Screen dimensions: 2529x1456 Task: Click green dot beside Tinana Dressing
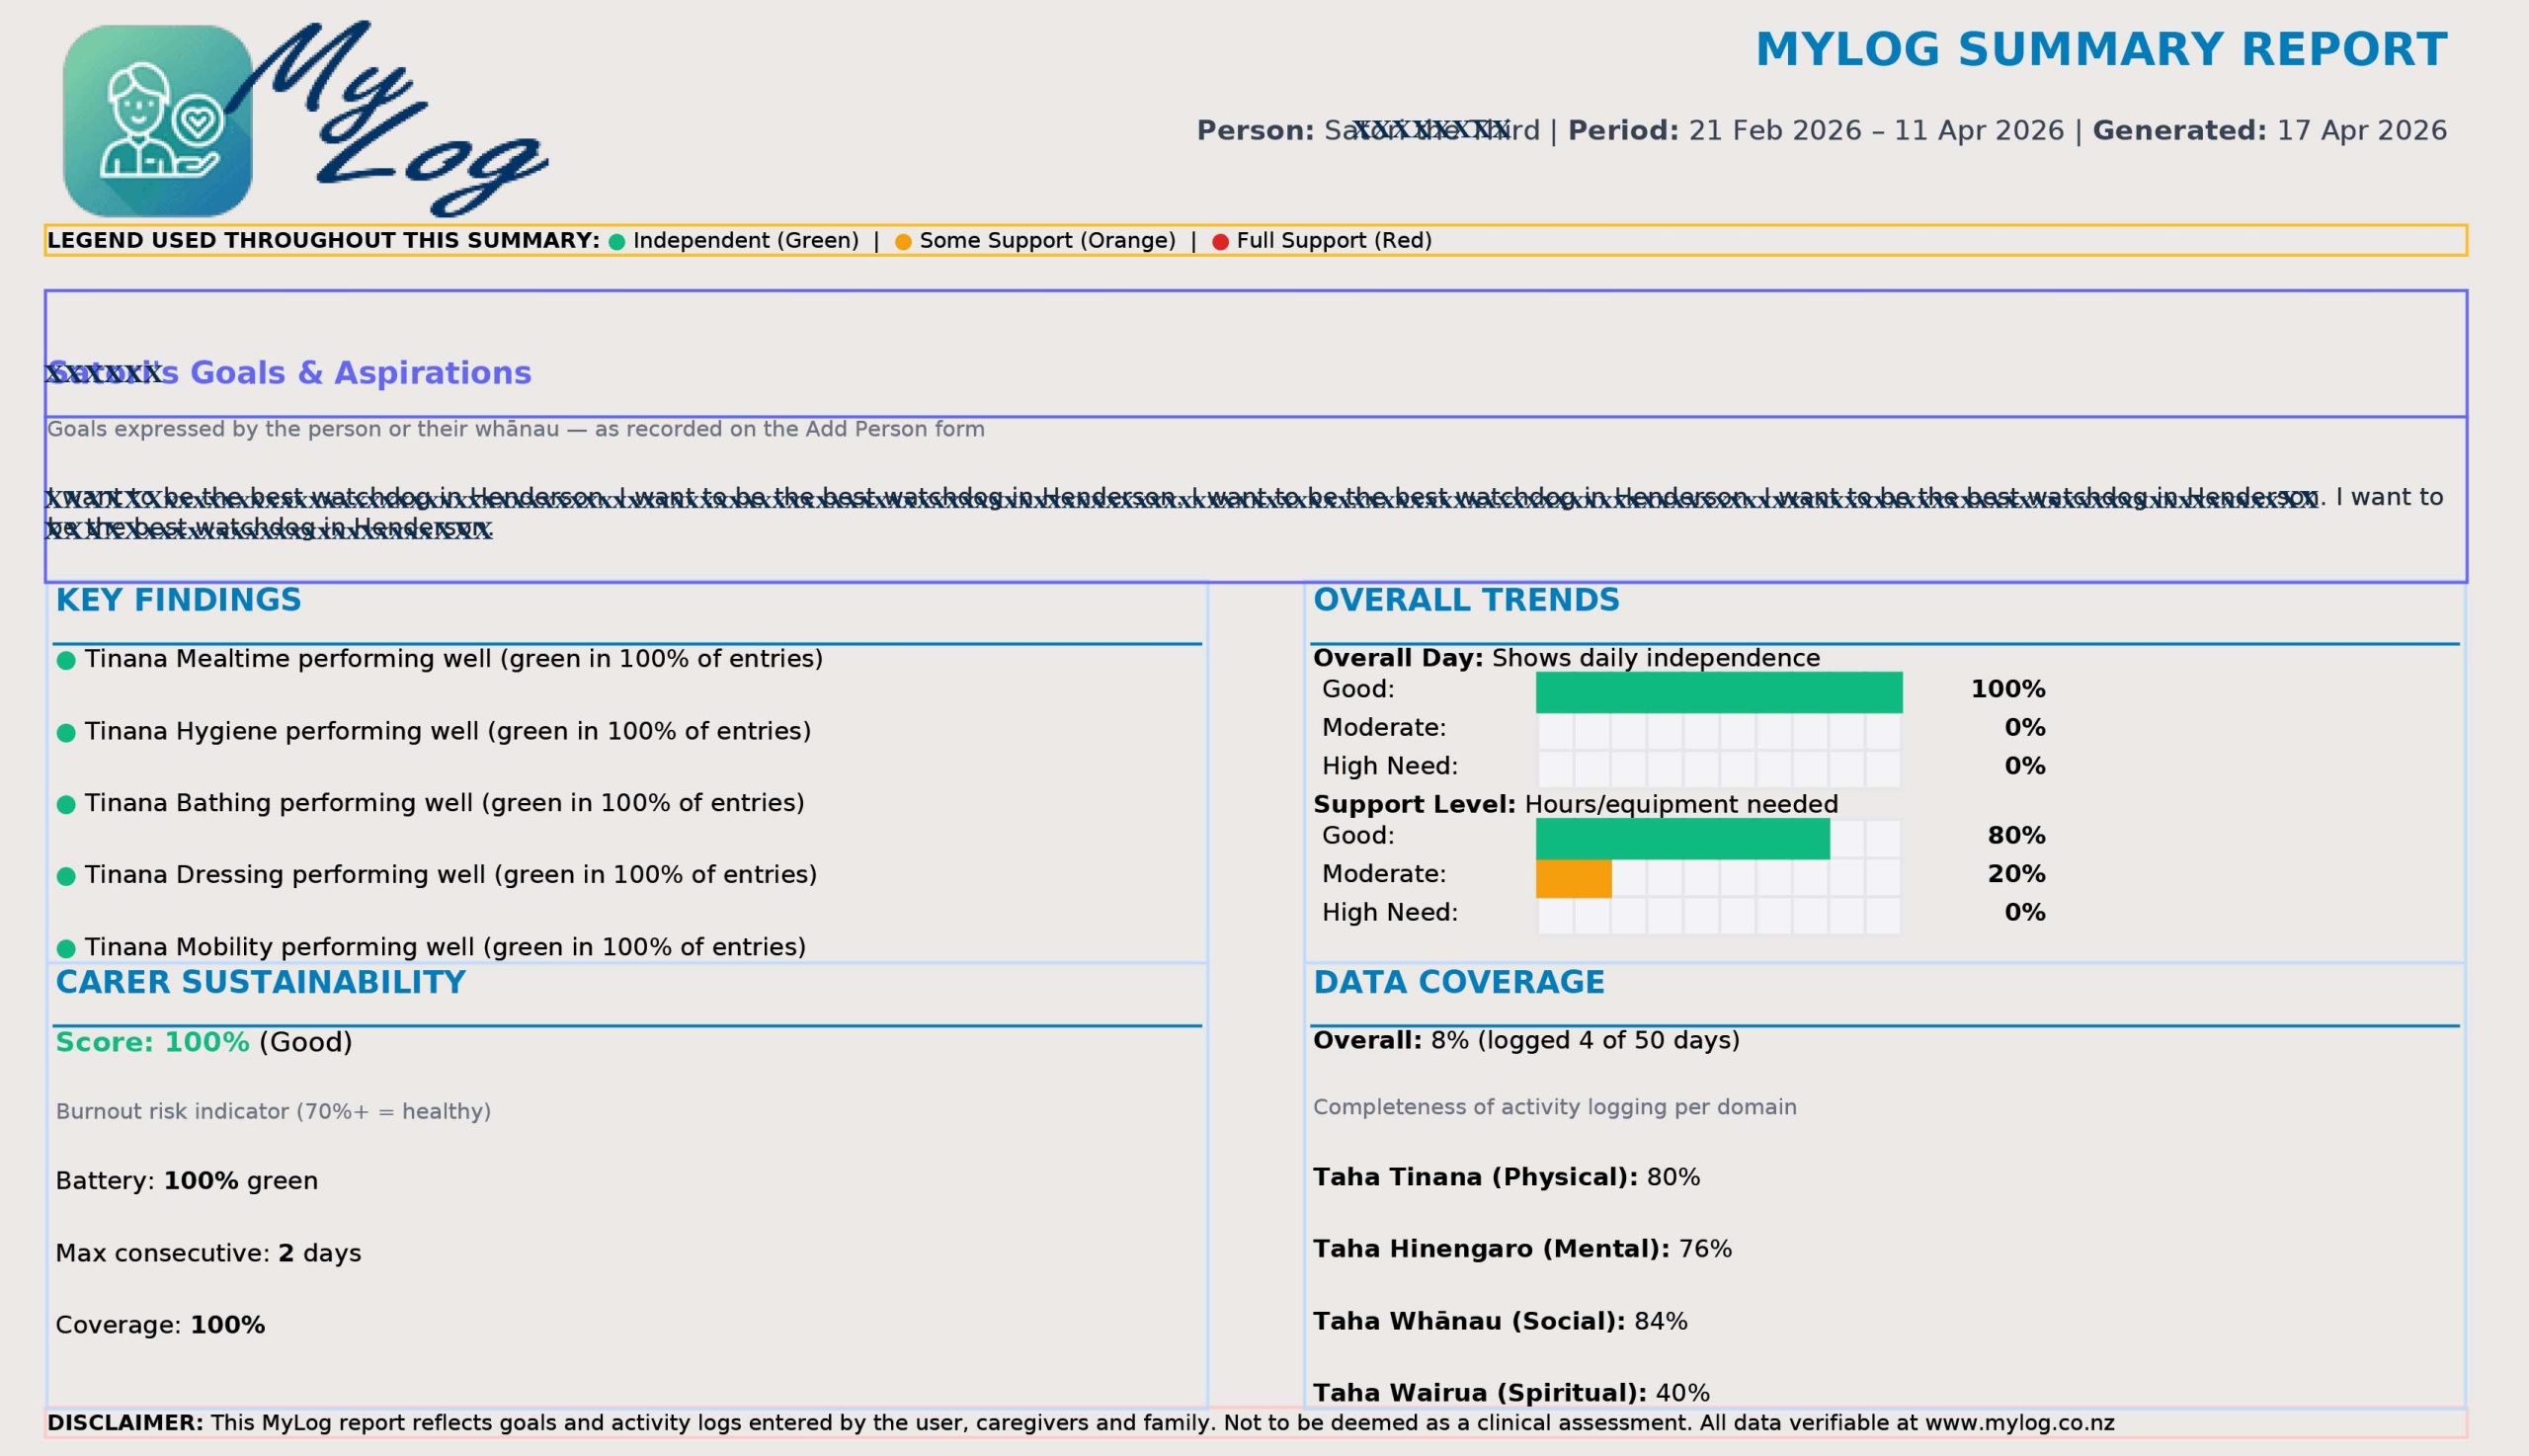(x=66, y=876)
